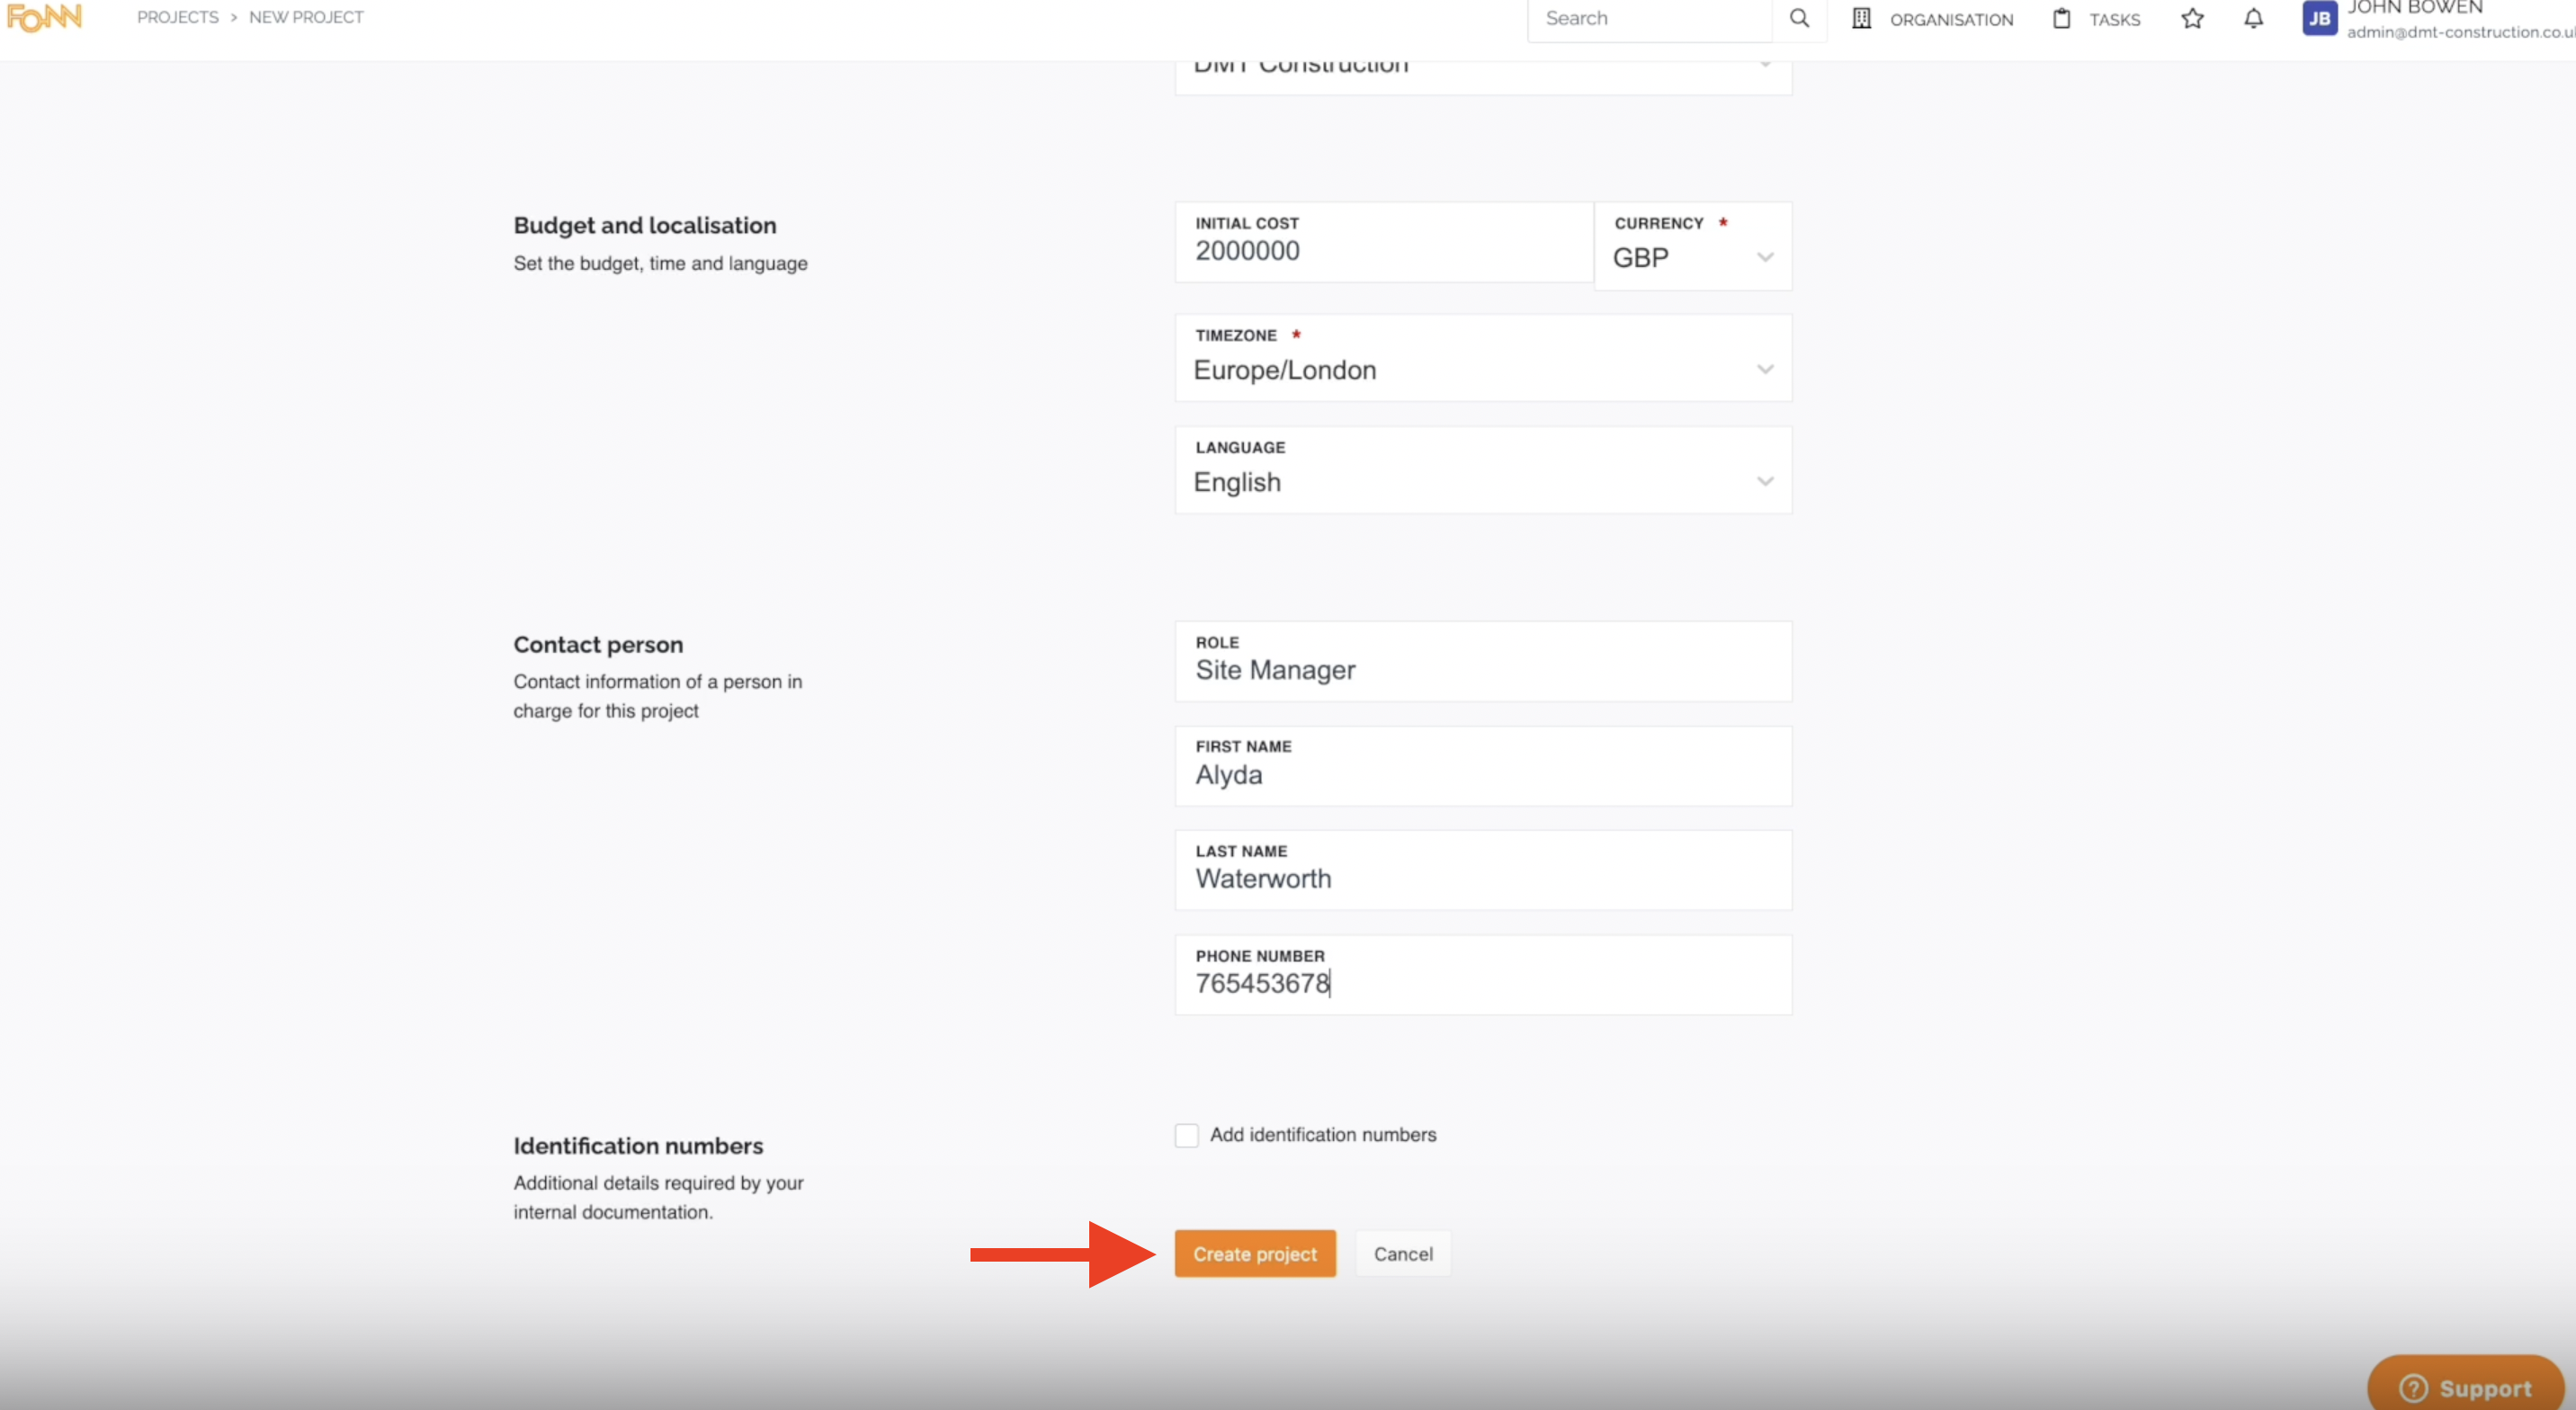This screenshot has width=2576, height=1410.
Task: Open Currency GBP dropdown
Action: 1693,246
